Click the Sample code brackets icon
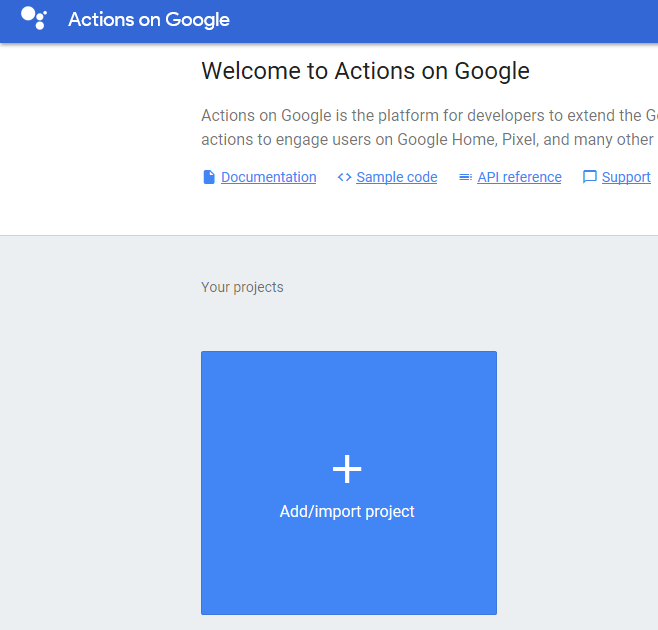Viewport: 658px width, 630px height. click(345, 177)
